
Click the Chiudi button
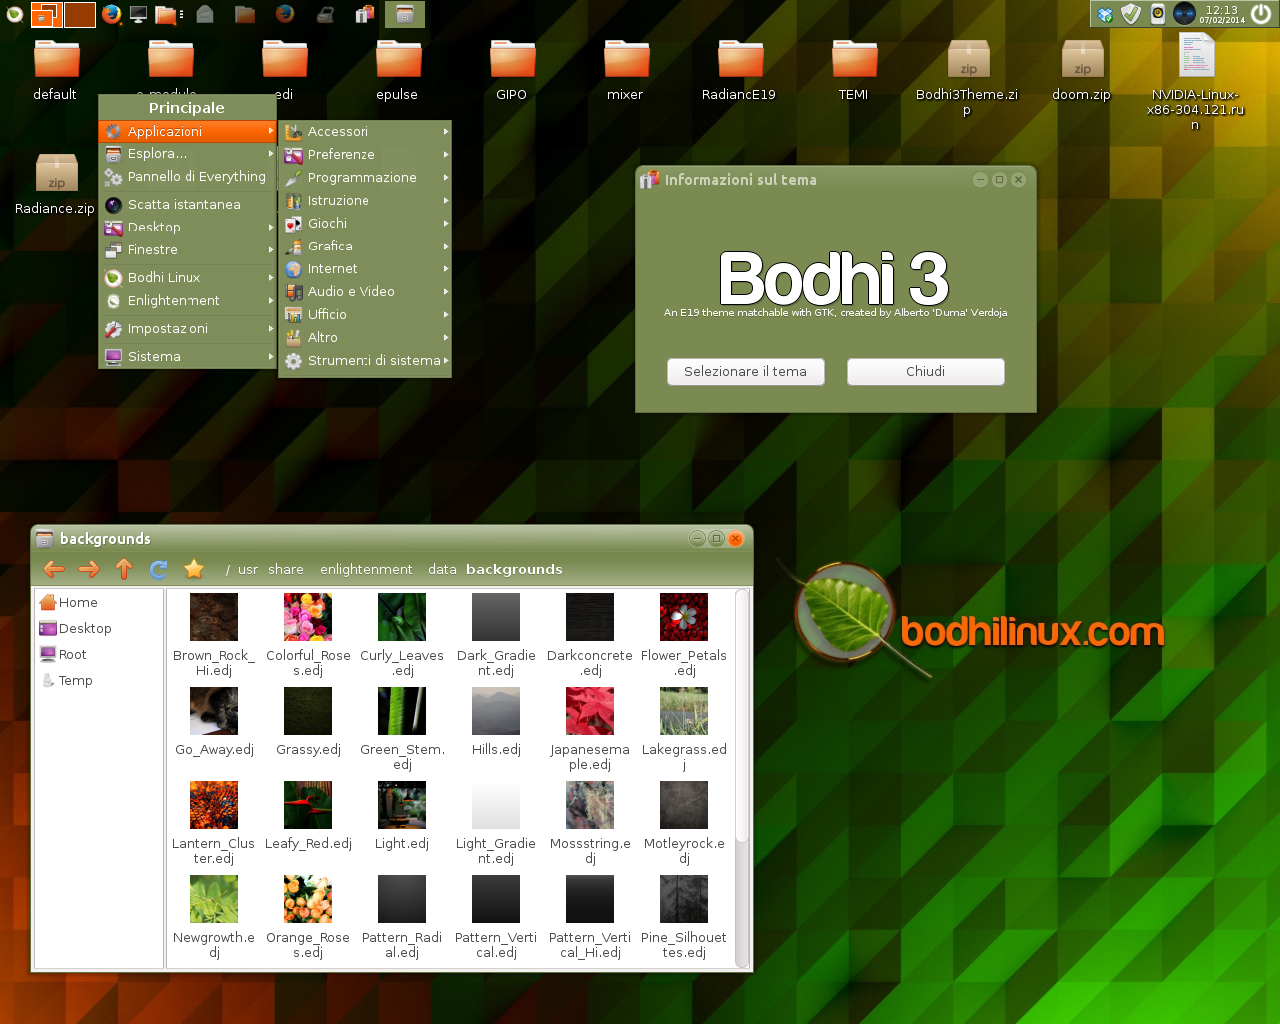(926, 371)
